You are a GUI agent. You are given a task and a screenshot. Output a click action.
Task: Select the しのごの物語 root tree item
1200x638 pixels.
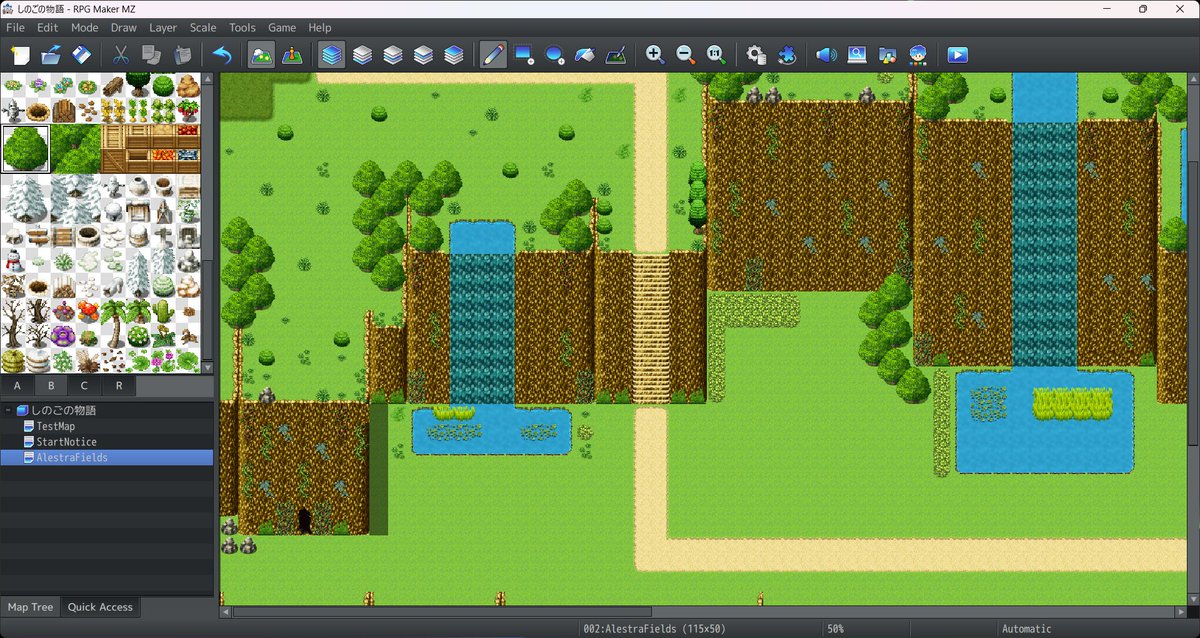pos(63,410)
